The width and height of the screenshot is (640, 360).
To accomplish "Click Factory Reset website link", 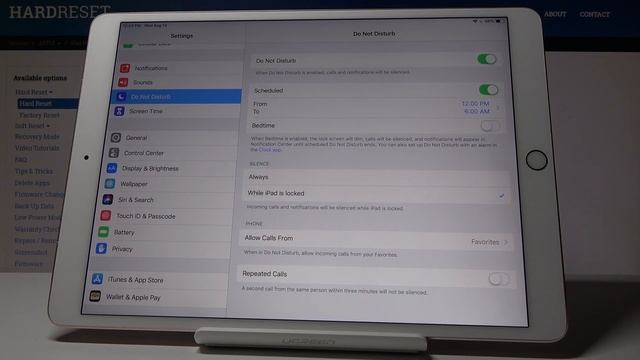I will pyautogui.click(x=40, y=115).
